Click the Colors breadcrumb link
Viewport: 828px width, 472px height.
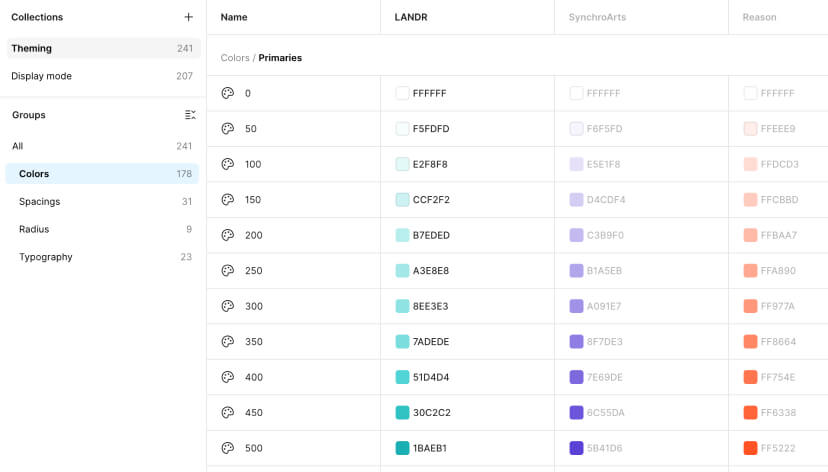(235, 58)
